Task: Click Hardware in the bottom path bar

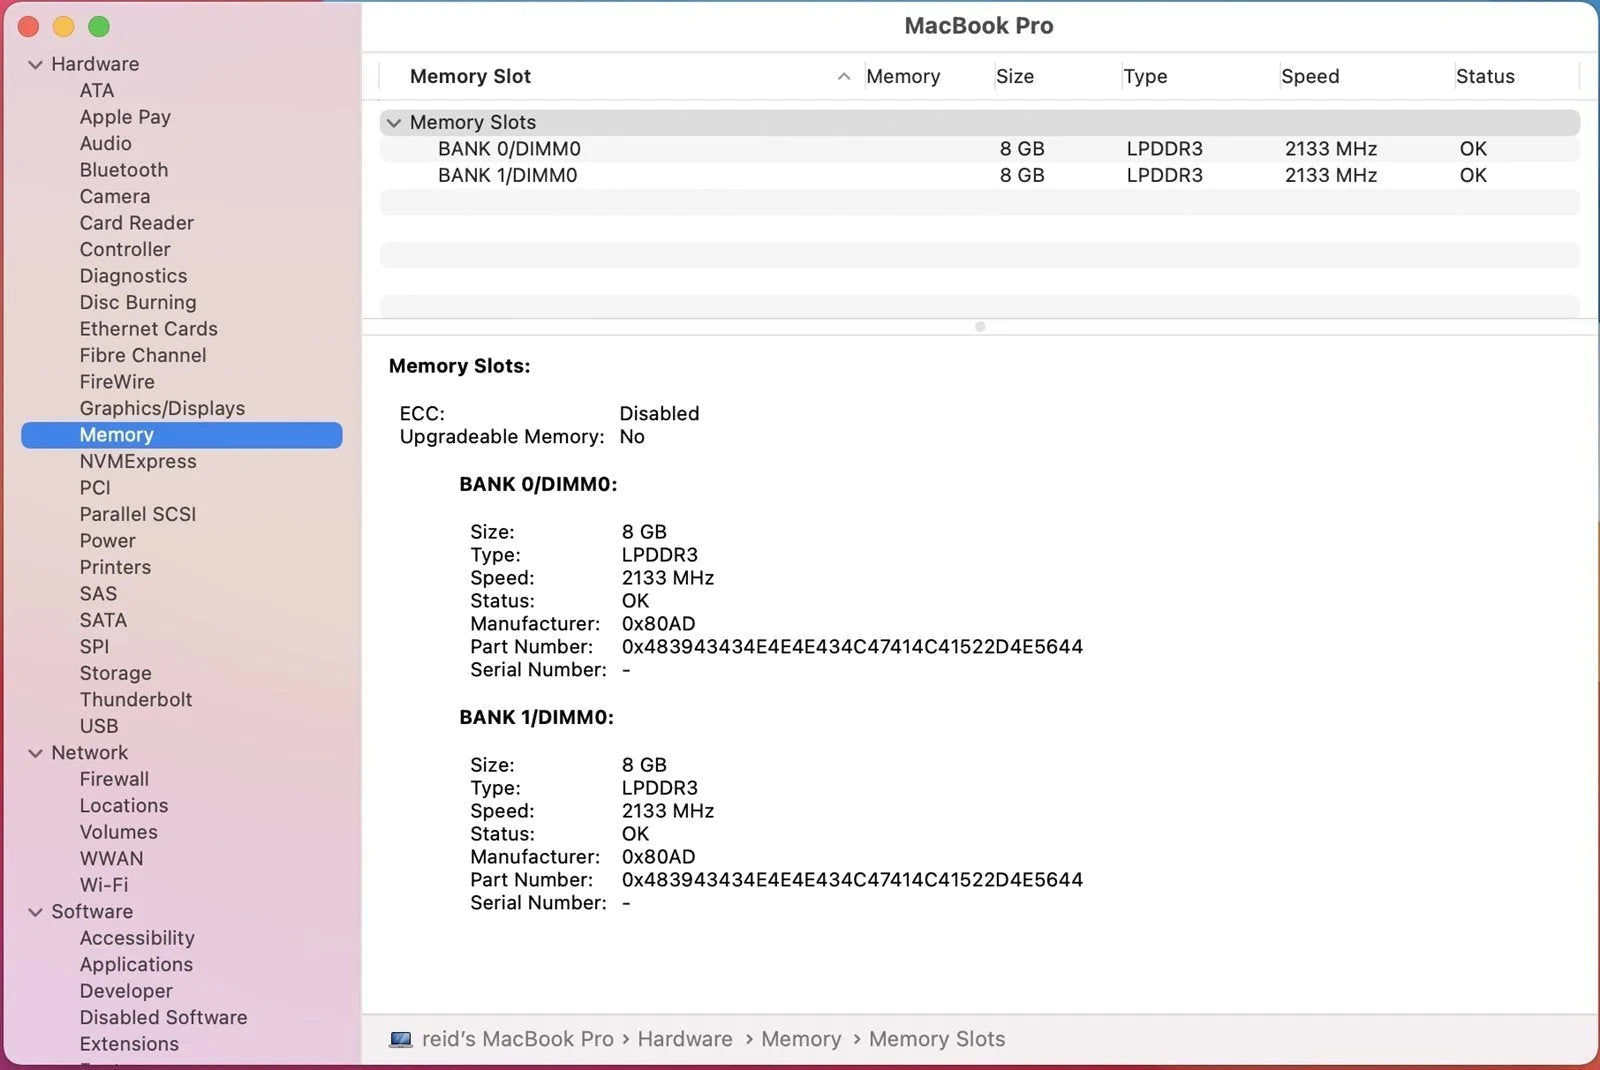Action: pyautogui.click(x=685, y=1039)
